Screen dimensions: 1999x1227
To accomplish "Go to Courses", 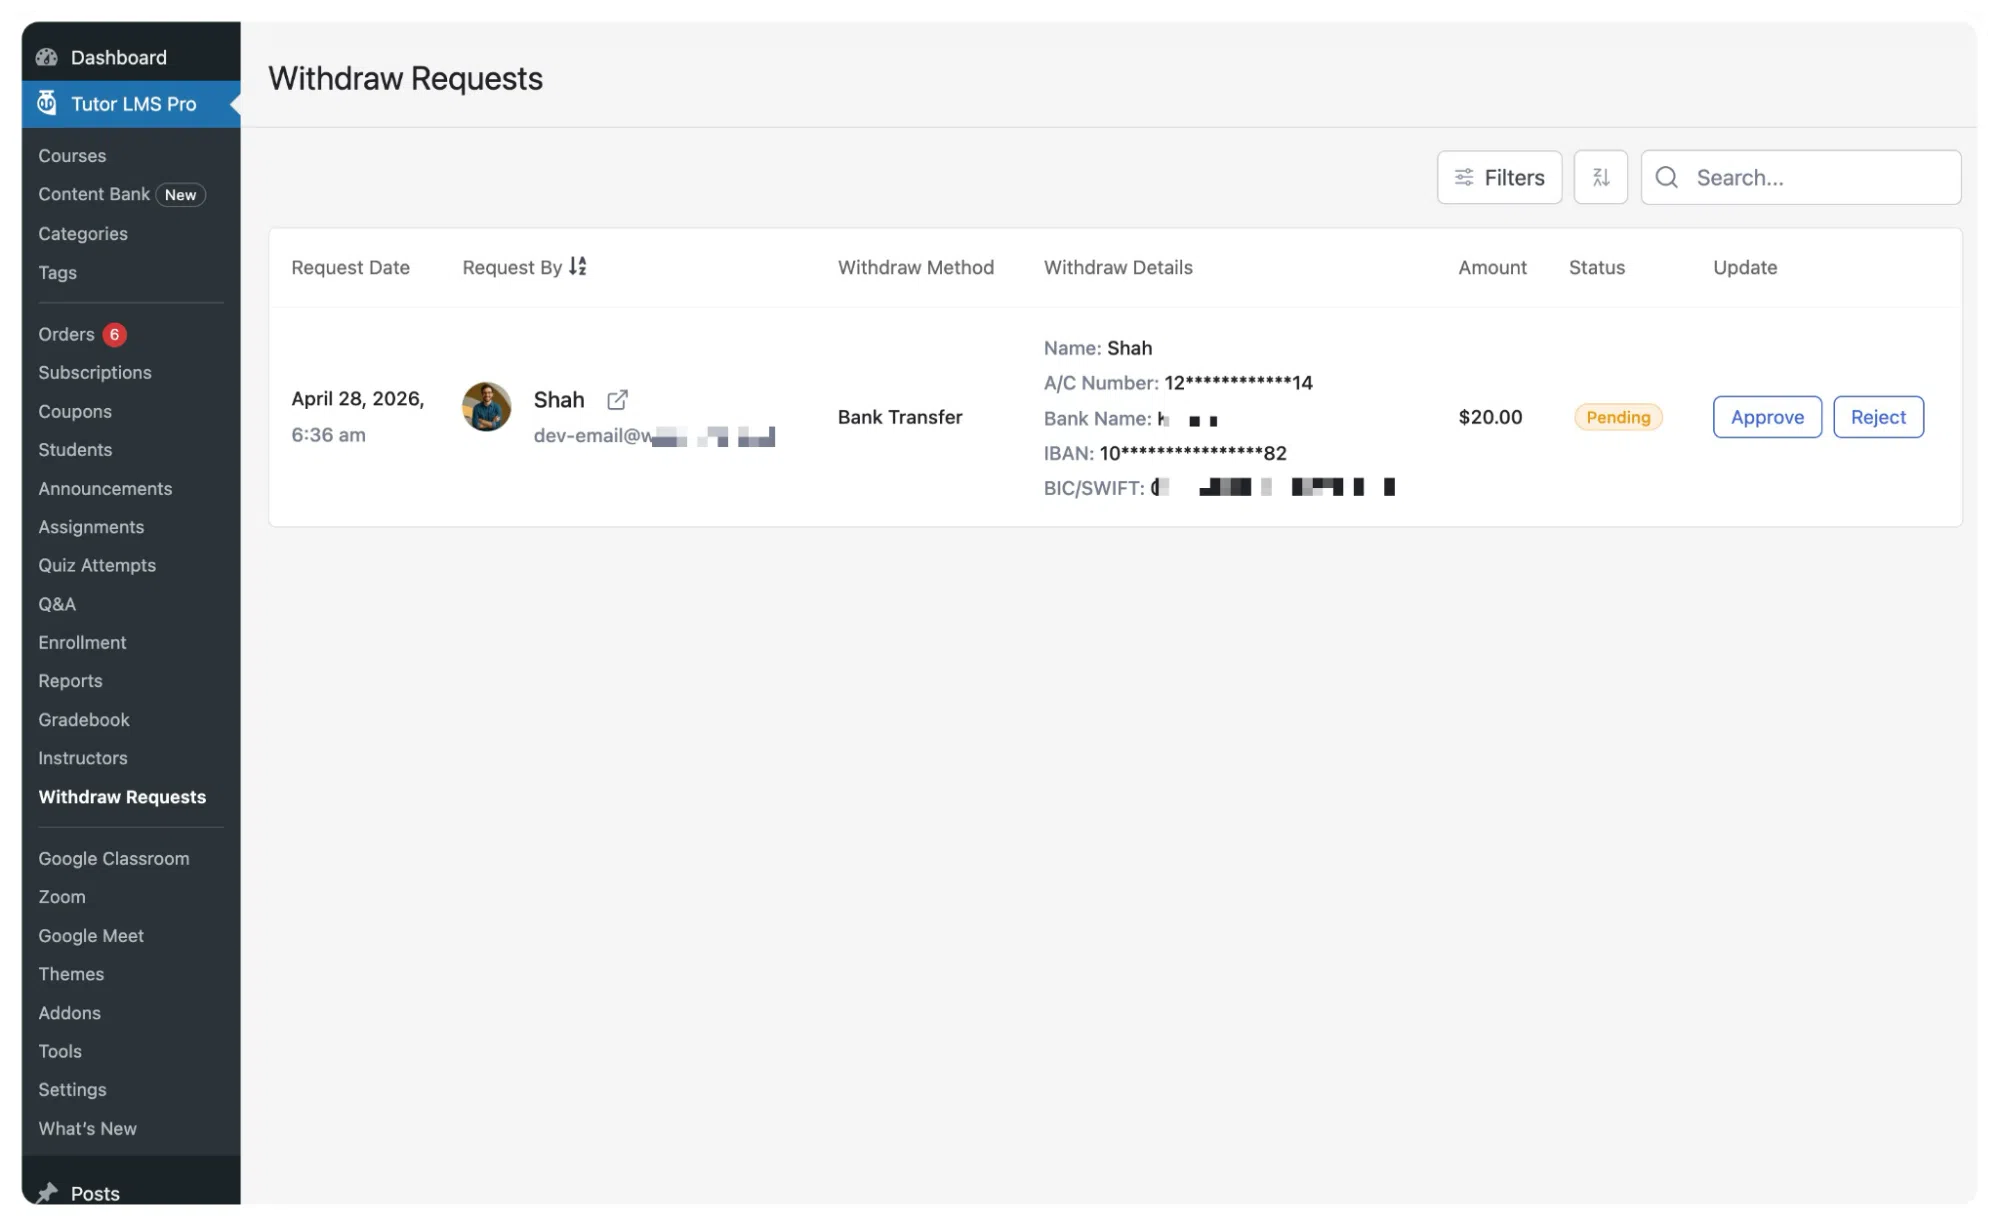I will pos(72,155).
